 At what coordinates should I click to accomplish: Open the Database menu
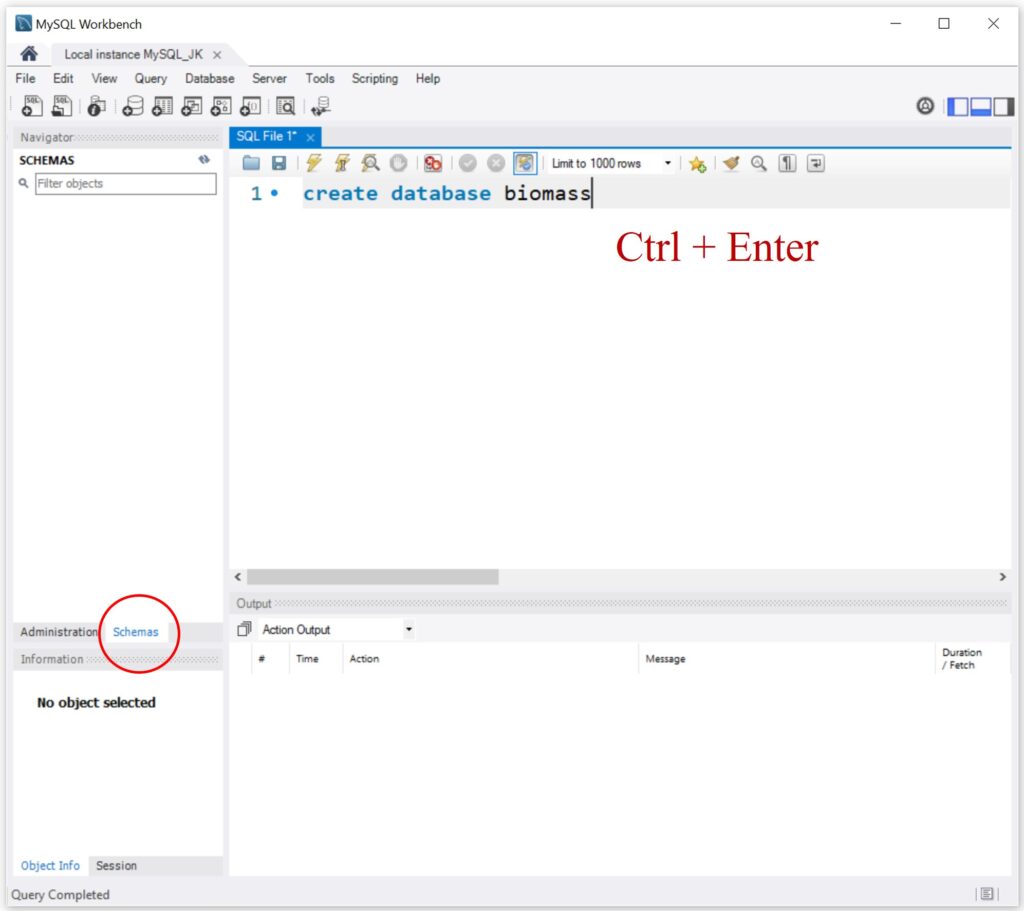click(x=209, y=78)
